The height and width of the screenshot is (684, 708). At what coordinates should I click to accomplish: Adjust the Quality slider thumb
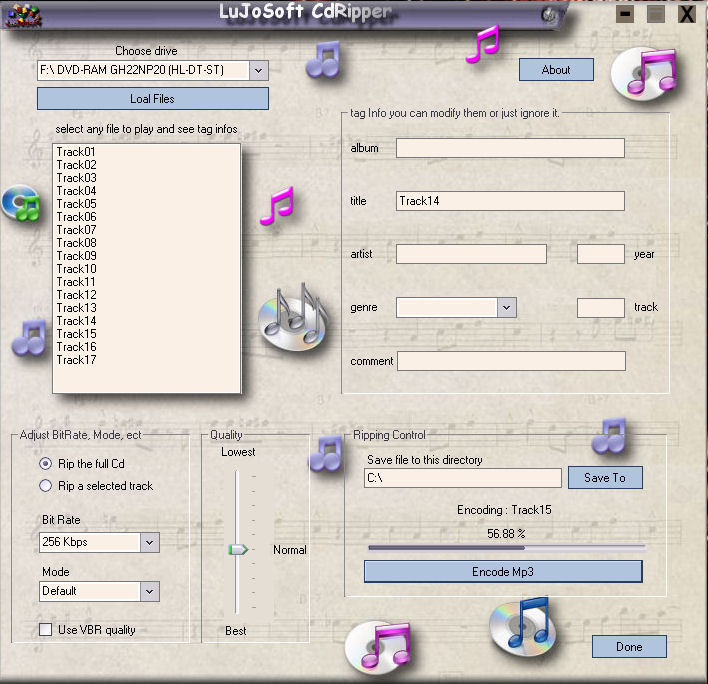(238, 549)
